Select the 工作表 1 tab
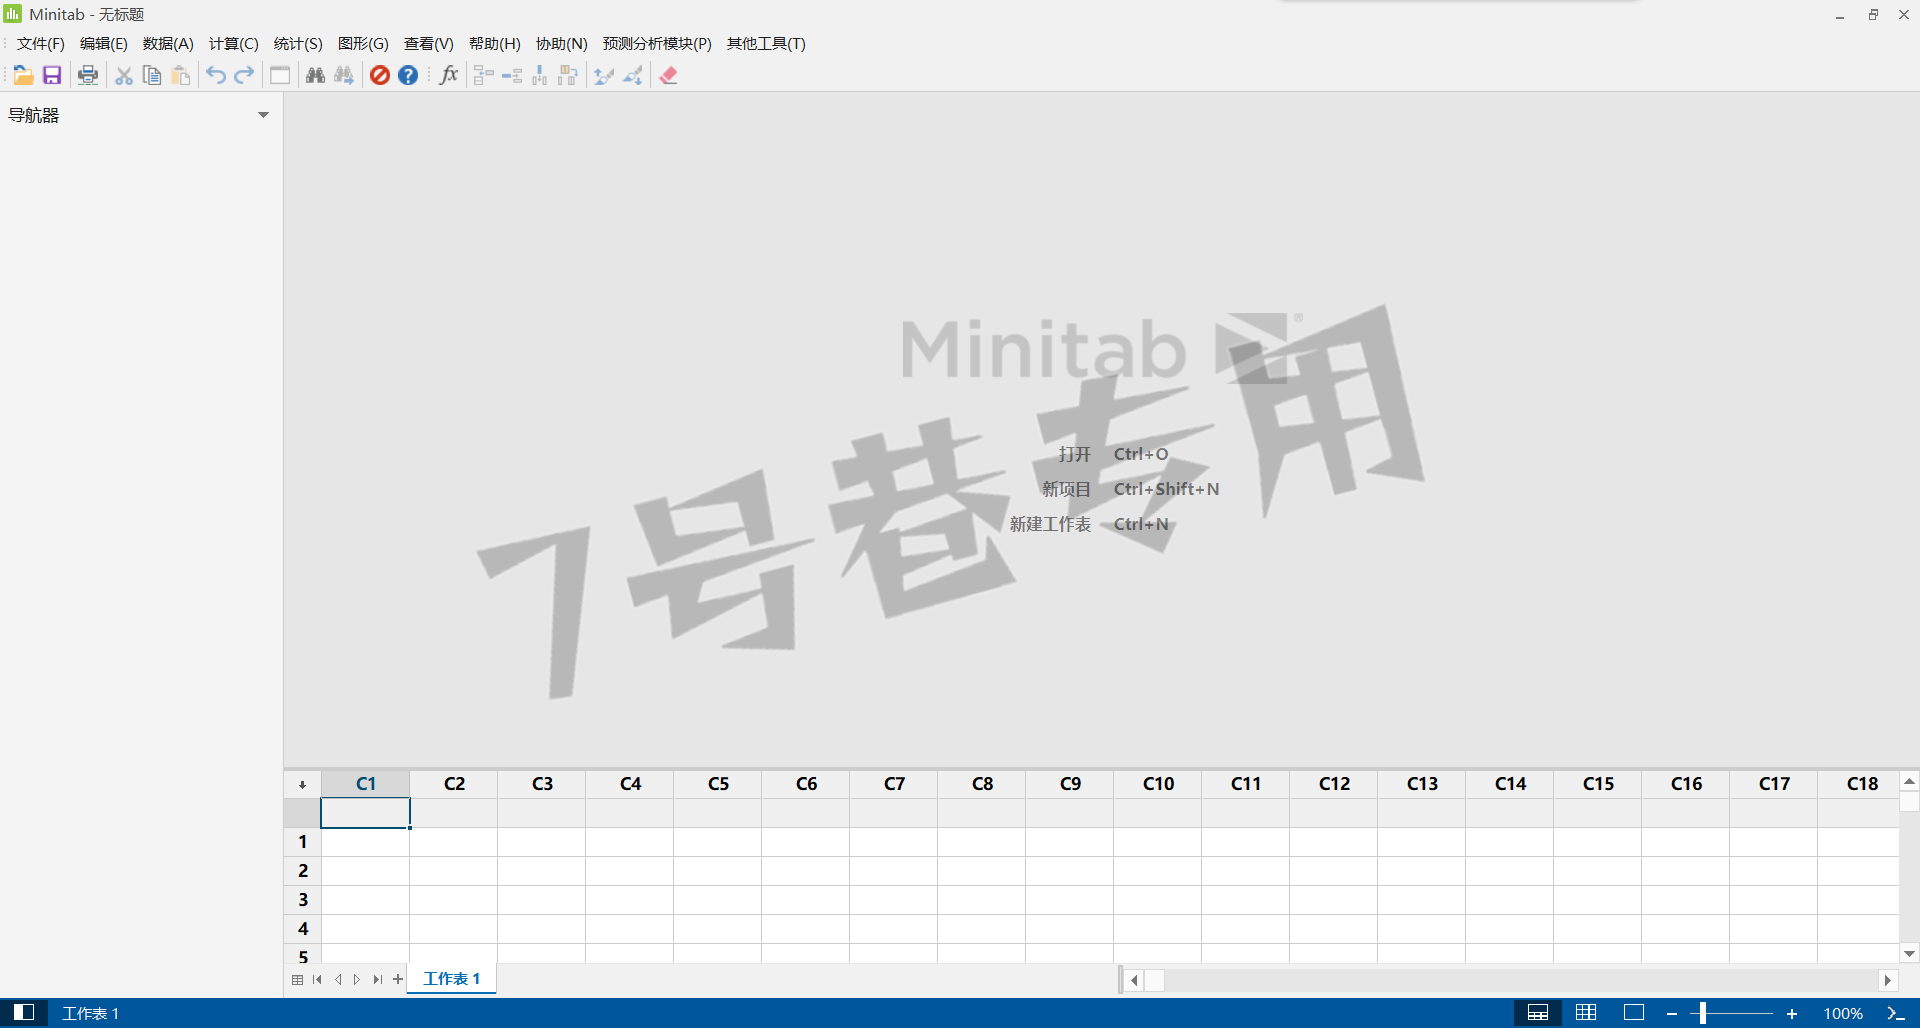Screen dimensions: 1920x1028 click(452, 979)
